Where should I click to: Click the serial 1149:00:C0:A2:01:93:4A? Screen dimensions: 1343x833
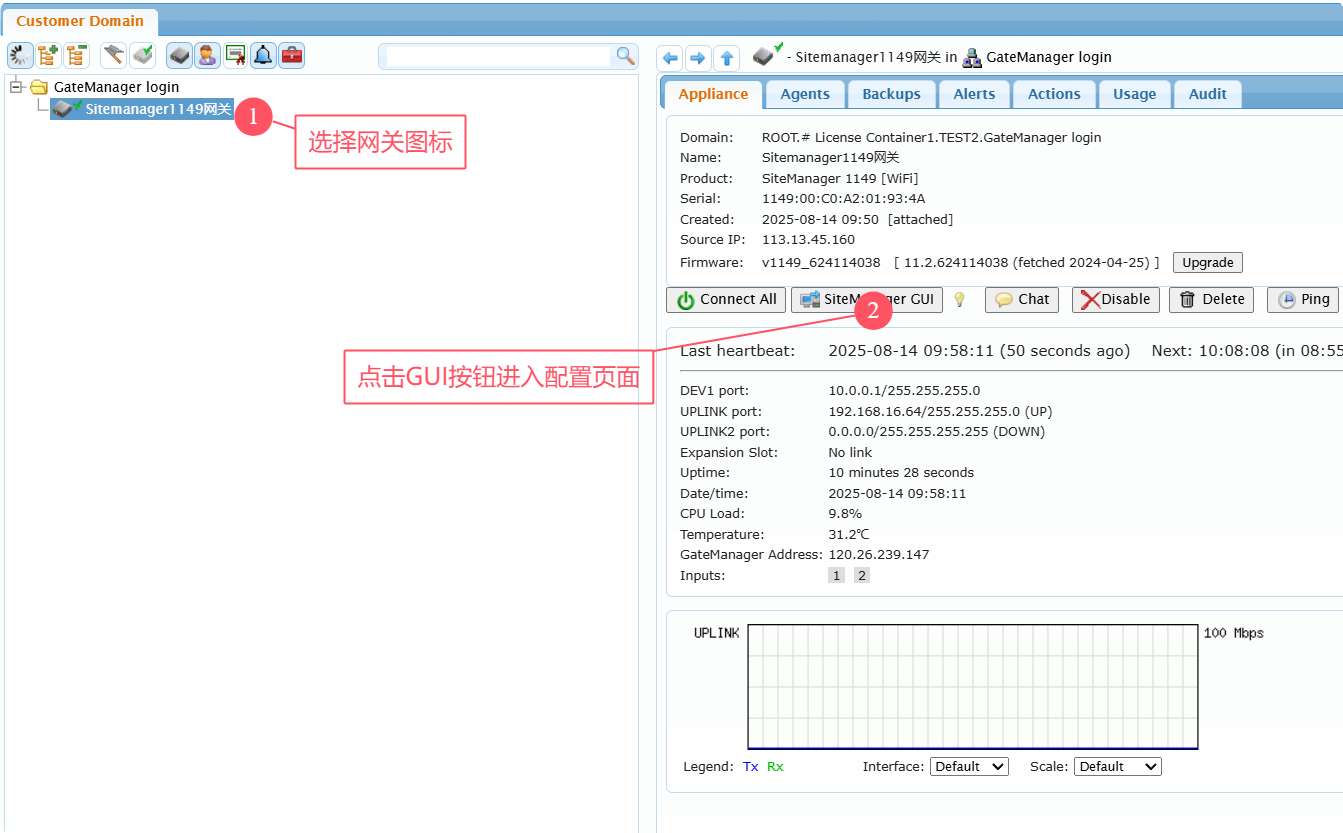(x=843, y=198)
